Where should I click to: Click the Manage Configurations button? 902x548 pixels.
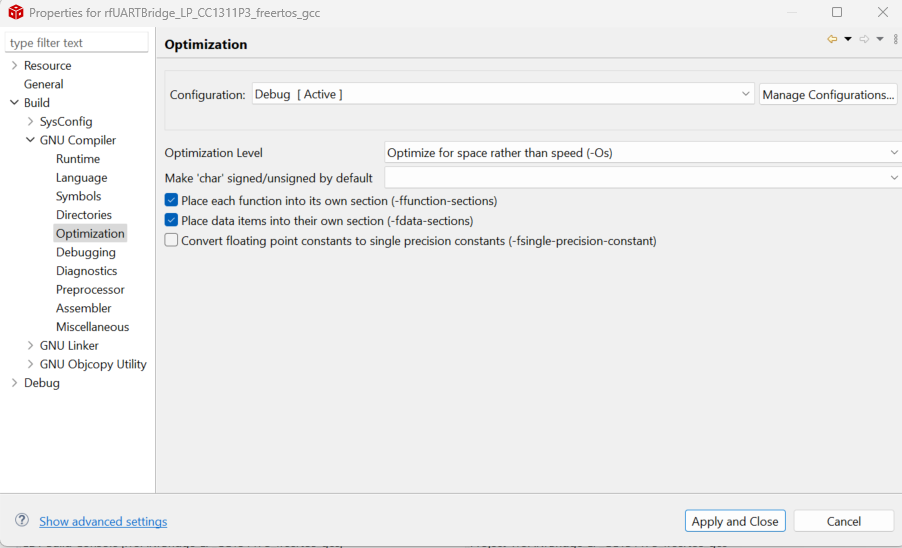tap(828, 95)
